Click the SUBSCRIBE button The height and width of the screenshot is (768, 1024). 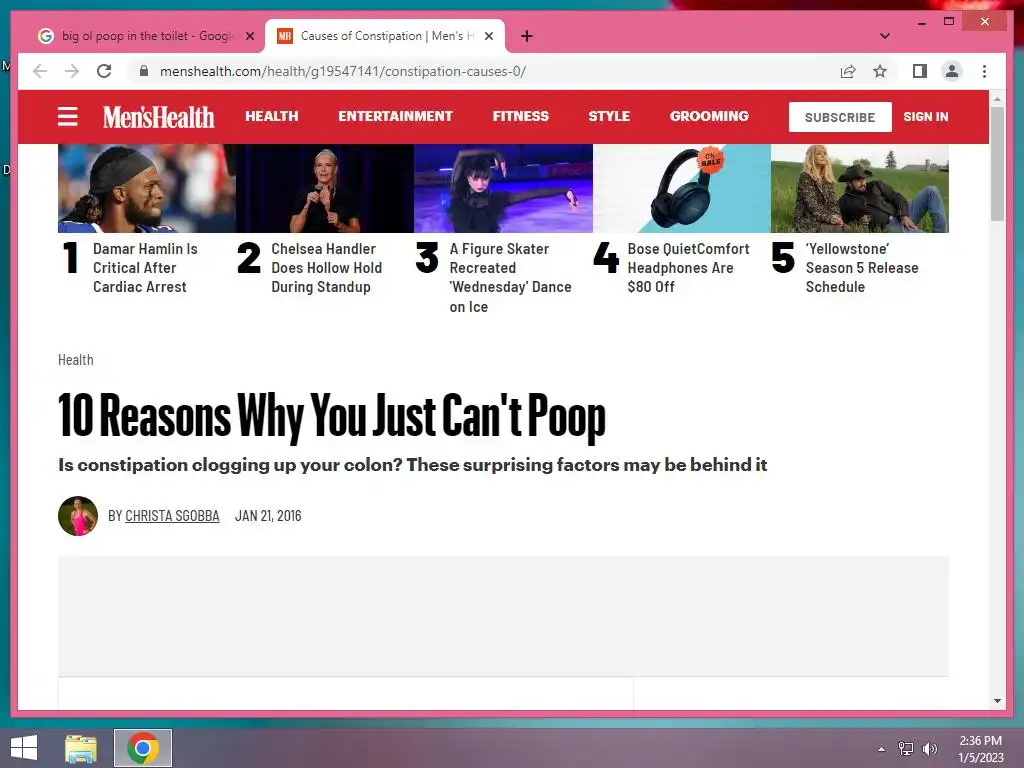pyautogui.click(x=840, y=117)
